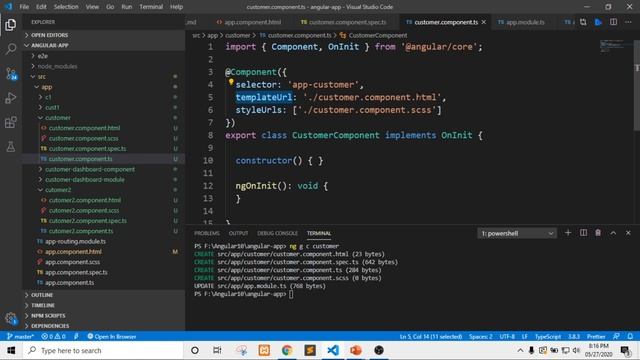The width and height of the screenshot is (640, 360).
Task: Open the Test flask icon view
Action: point(11,147)
